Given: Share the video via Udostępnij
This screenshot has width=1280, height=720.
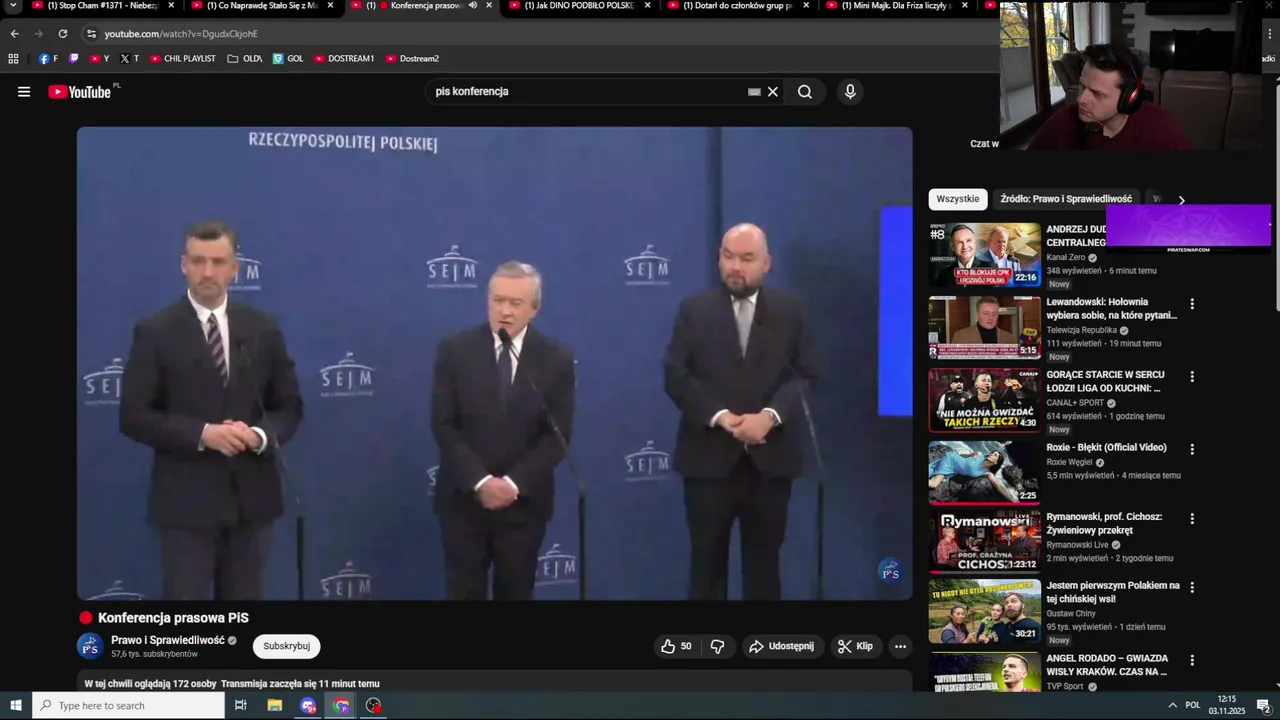Looking at the screenshot, I should [783, 646].
